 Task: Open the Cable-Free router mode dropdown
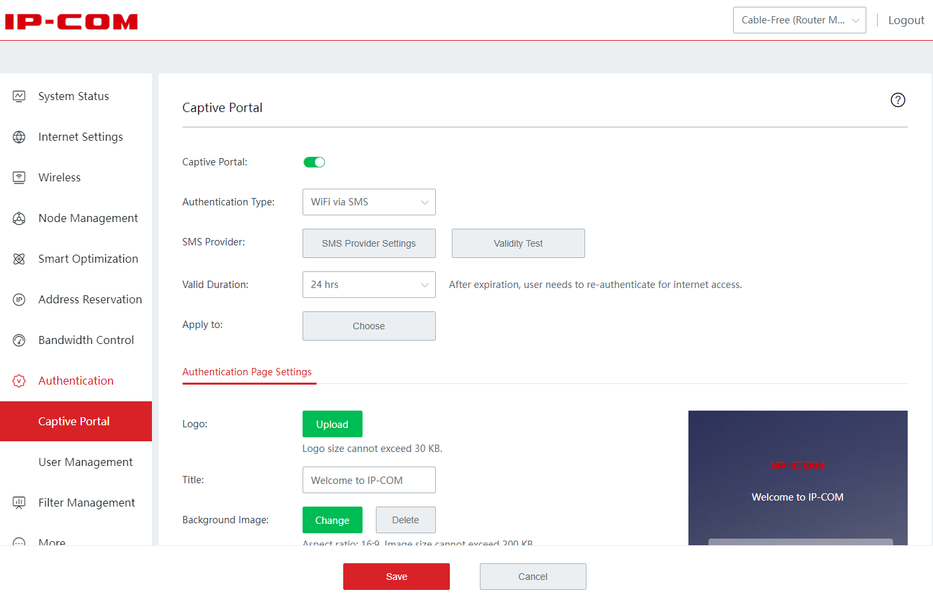click(x=799, y=20)
